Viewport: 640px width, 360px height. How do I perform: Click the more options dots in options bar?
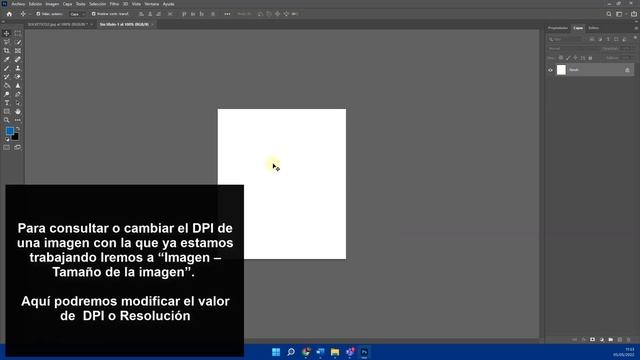pos(227,14)
